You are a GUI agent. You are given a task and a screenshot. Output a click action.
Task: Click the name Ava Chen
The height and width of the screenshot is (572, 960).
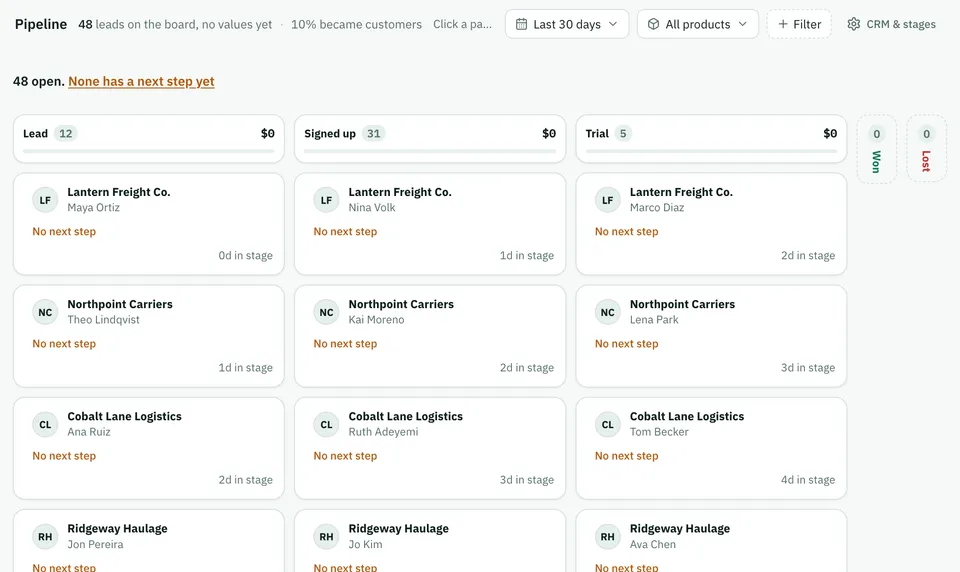(653, 544)
